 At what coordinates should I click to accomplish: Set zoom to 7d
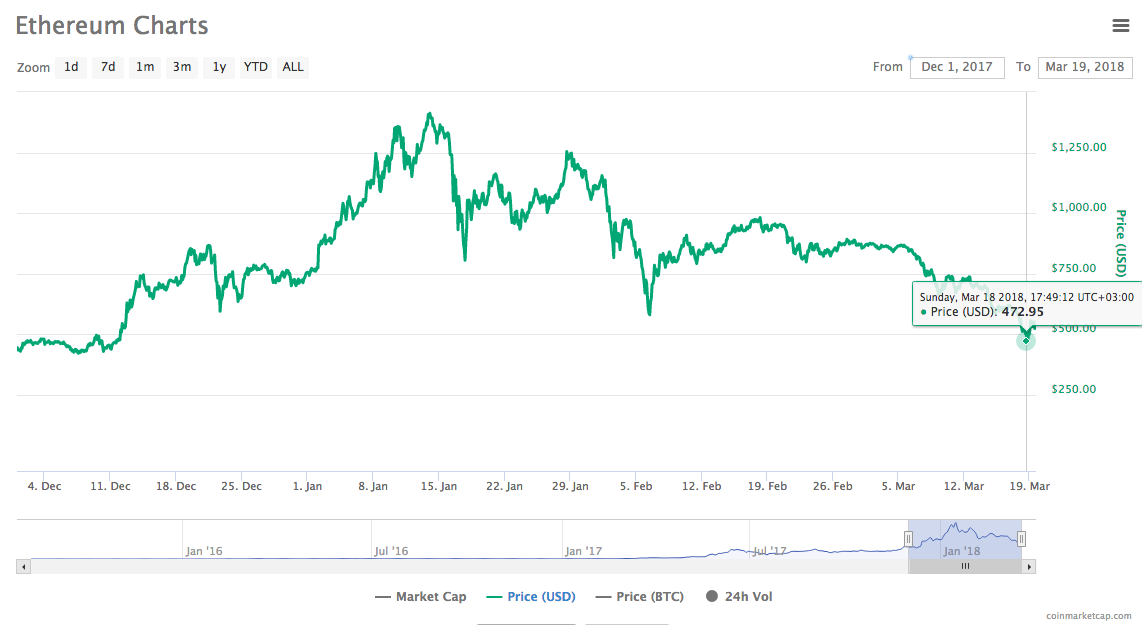(108, 67)
